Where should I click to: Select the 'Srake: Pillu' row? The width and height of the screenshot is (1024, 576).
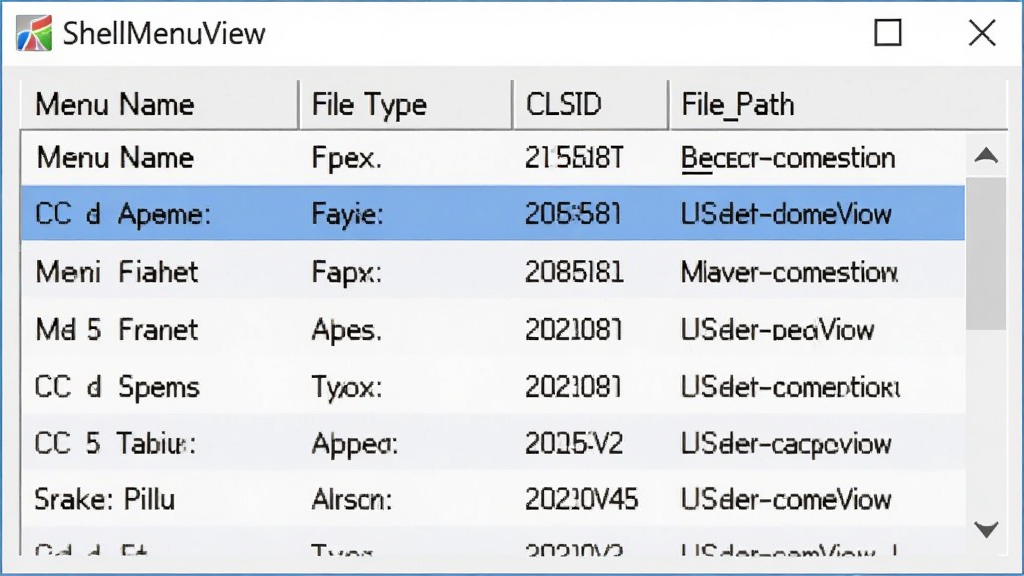coord(493,500)
